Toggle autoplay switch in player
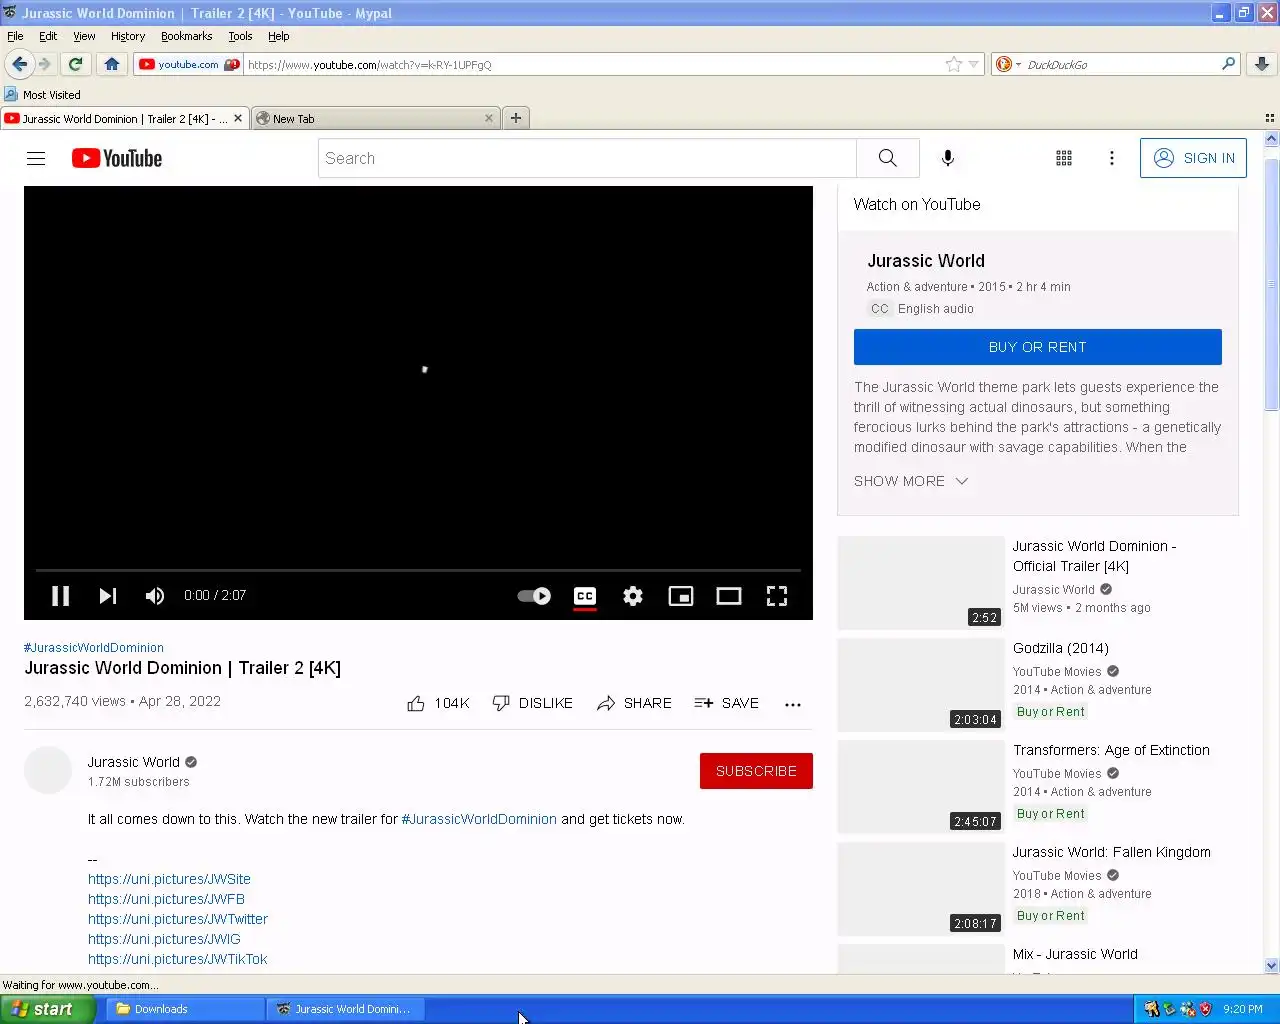This screenshot has width=1280, height=1024. point(534,596)
